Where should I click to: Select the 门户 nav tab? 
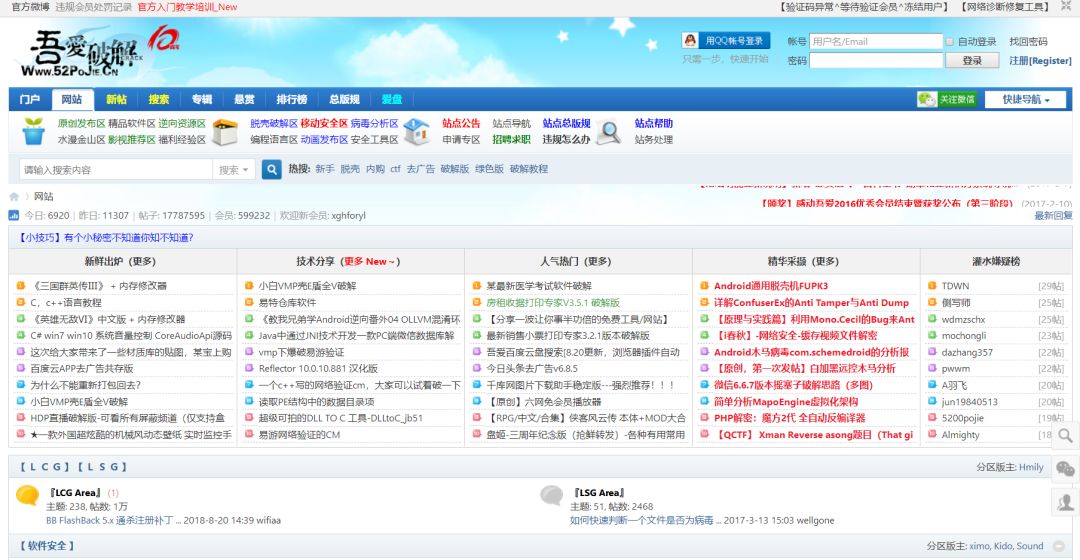[x=30, y=99]
